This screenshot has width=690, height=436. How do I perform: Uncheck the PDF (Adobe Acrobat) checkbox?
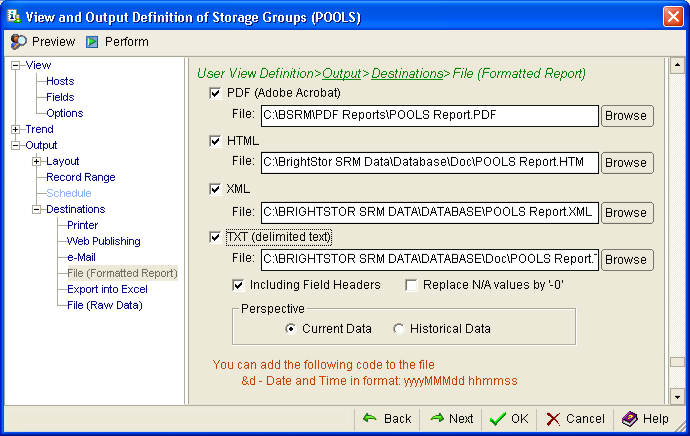[x=215, y=93]
